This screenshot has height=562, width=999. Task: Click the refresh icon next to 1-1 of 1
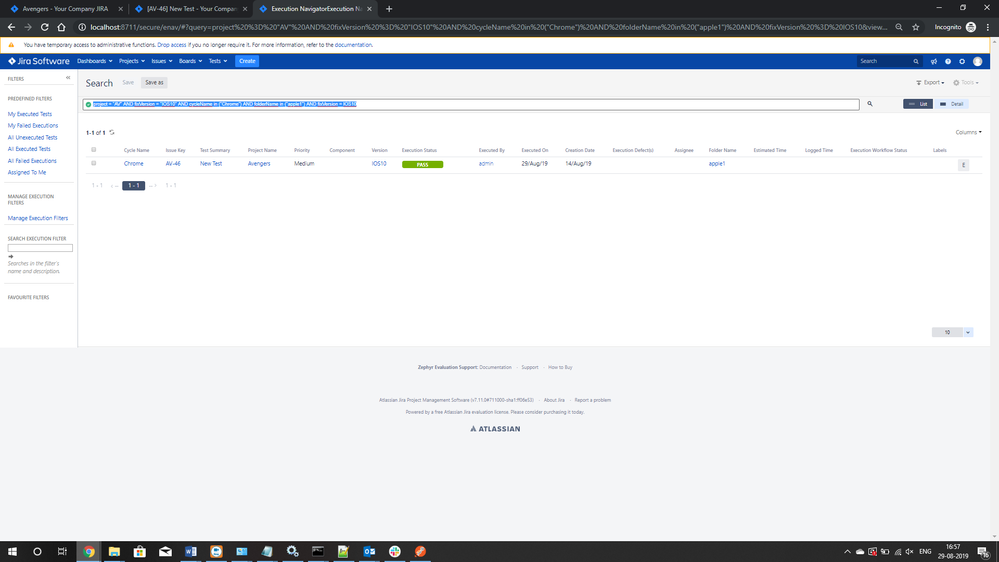point(112,132)
